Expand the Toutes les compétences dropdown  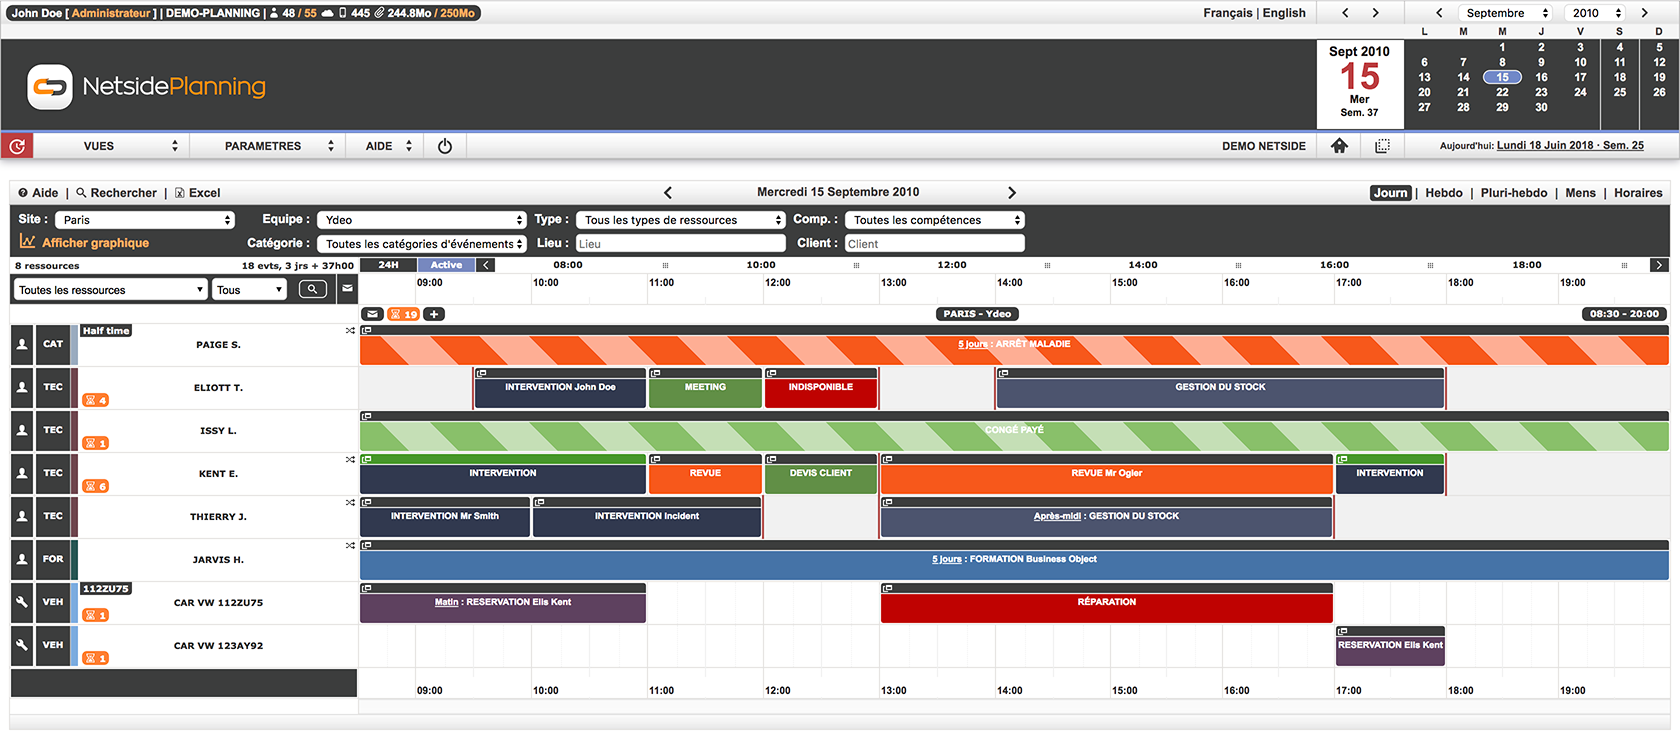pyautogui.click(x=934, y=220)
